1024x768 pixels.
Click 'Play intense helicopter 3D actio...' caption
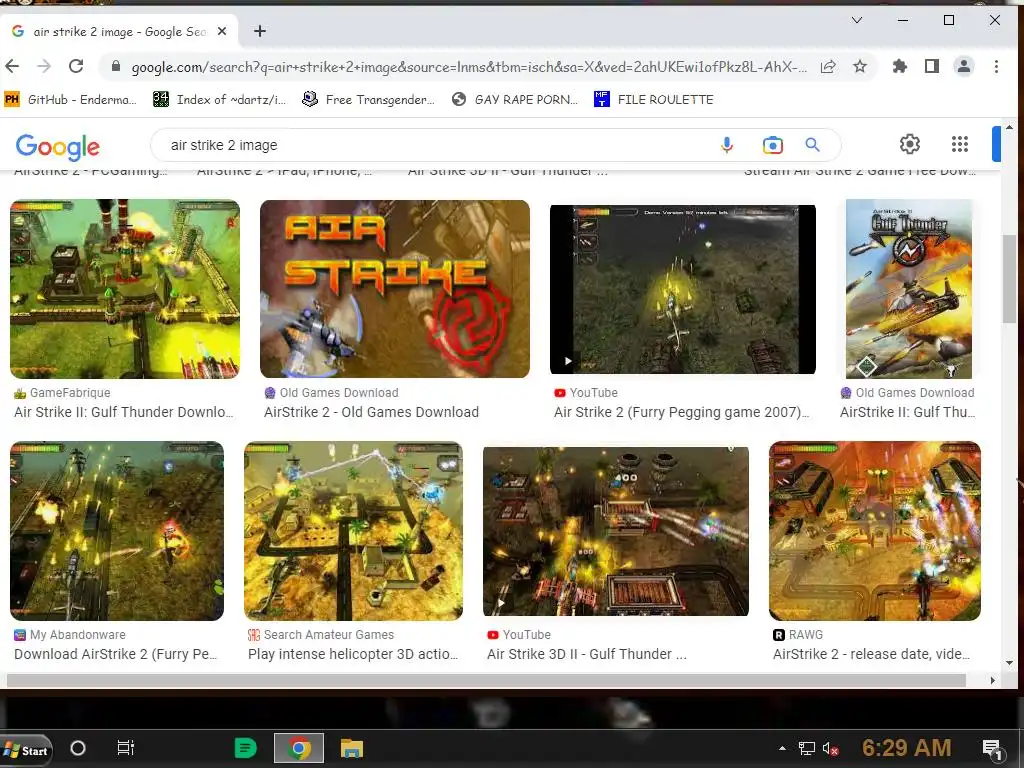click(353, 654)
